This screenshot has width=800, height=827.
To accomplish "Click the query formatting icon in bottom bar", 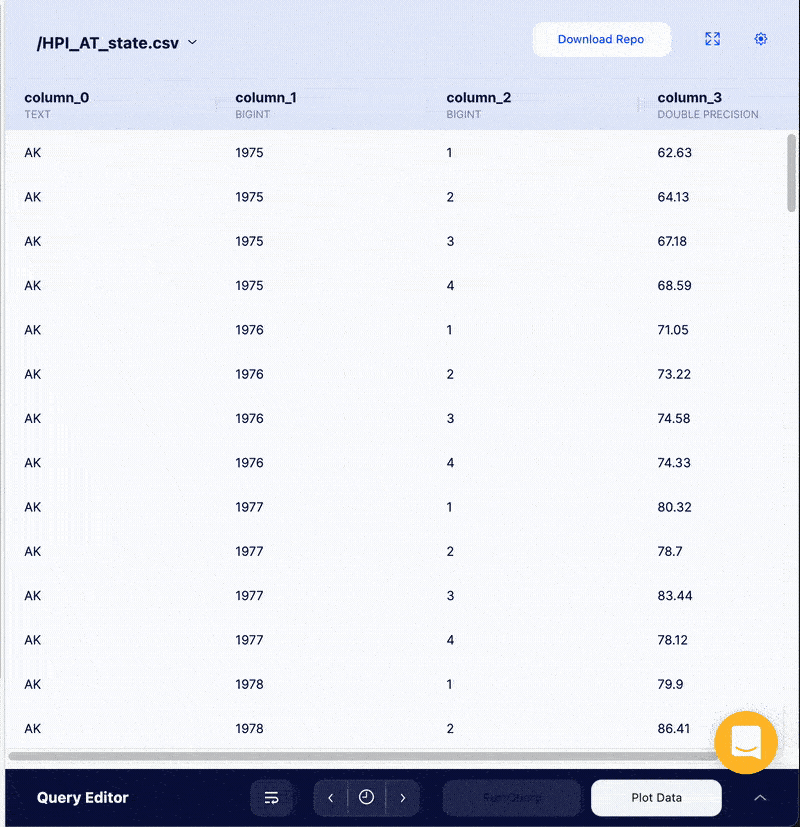I will pos(271,797).
